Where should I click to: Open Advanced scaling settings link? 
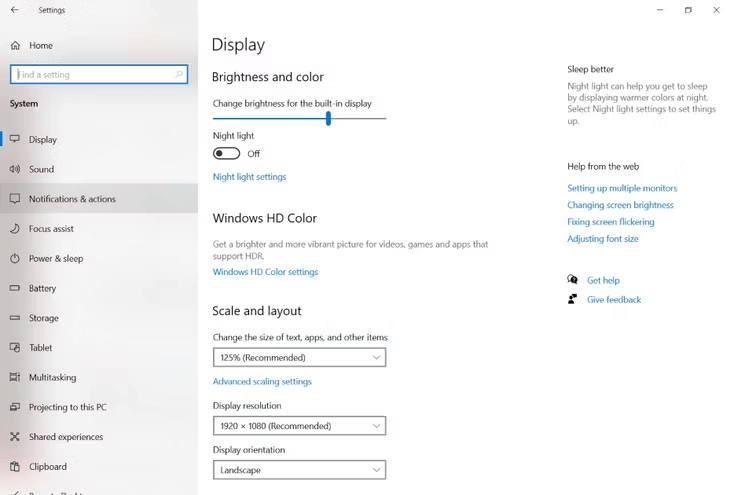tap(262, 381)
